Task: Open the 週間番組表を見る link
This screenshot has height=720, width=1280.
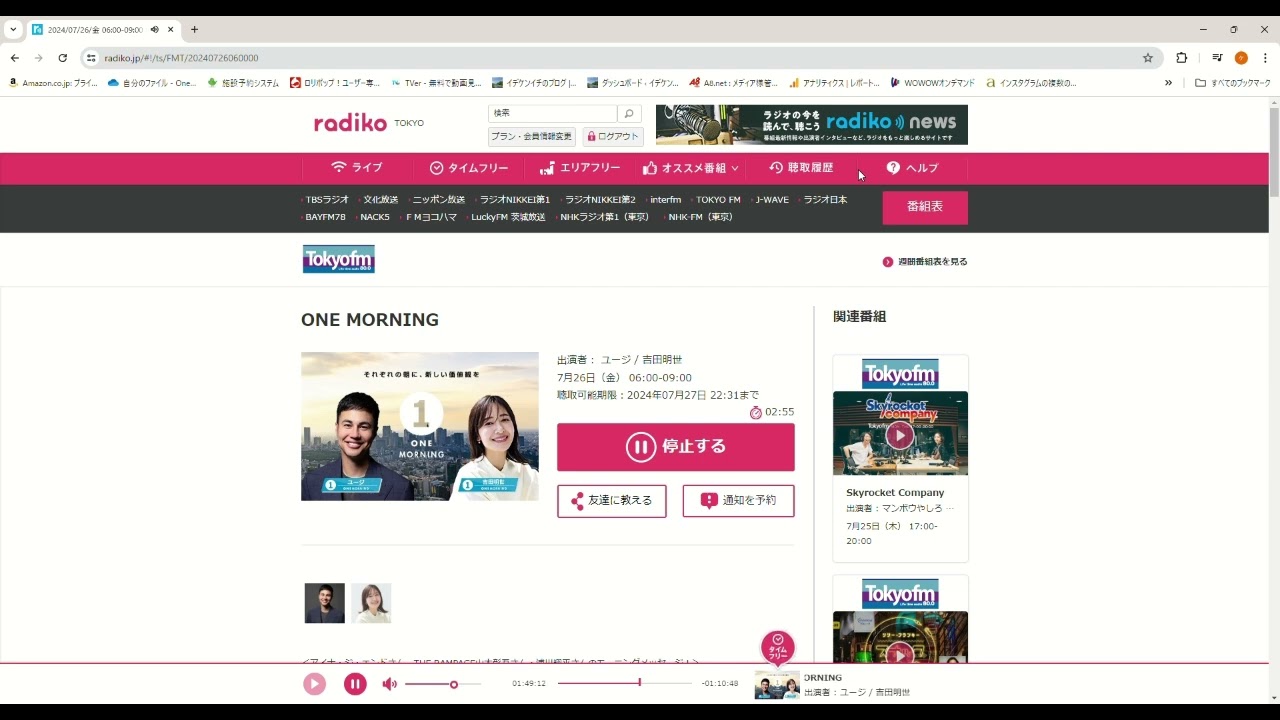Action: click(x=925, y=262)
